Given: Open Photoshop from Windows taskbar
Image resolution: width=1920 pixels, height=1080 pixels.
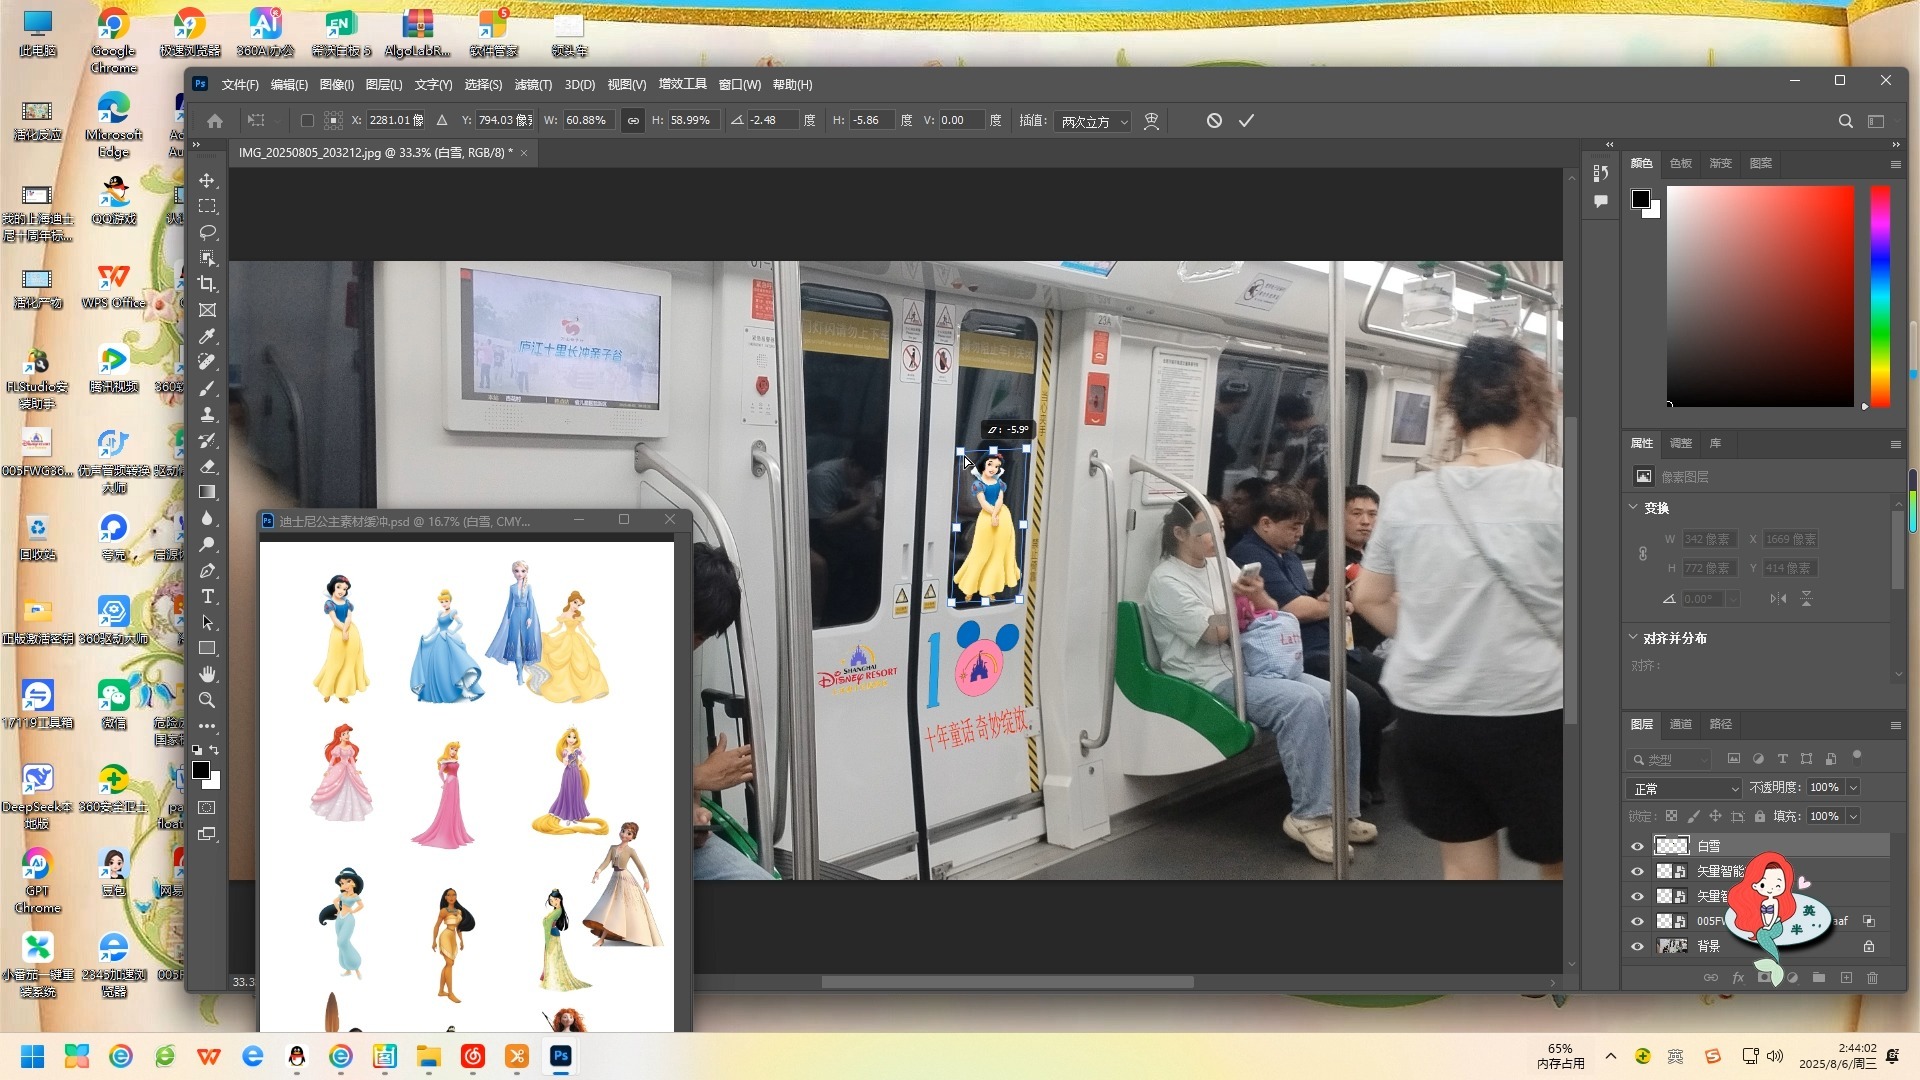Looking at the screenshot, I should point(561,1056).
